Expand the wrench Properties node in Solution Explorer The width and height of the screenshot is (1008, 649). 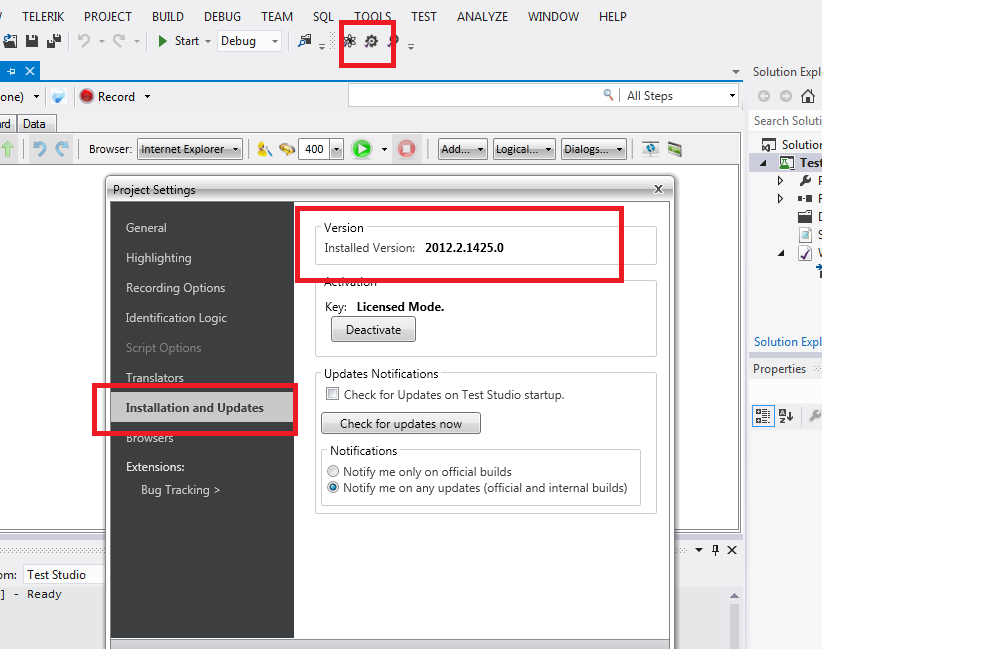tap(780, 181)
